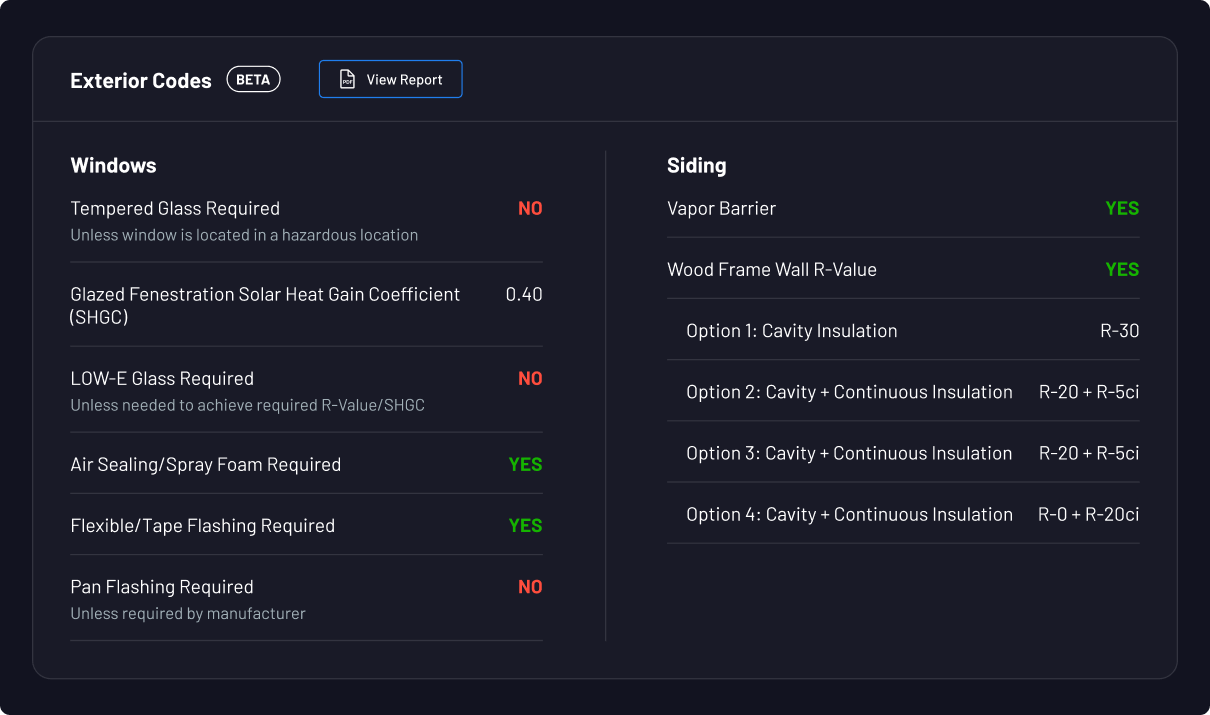Click the Windows section heading
Screen dimensions: 1210x715
coord(113,166)
